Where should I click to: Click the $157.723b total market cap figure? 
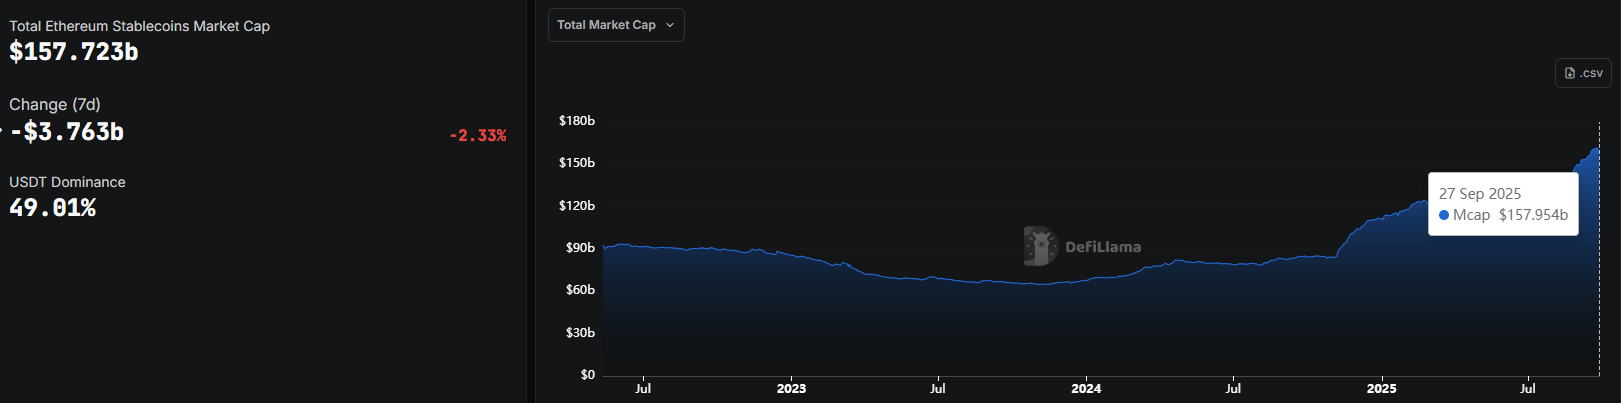point(74,52)
